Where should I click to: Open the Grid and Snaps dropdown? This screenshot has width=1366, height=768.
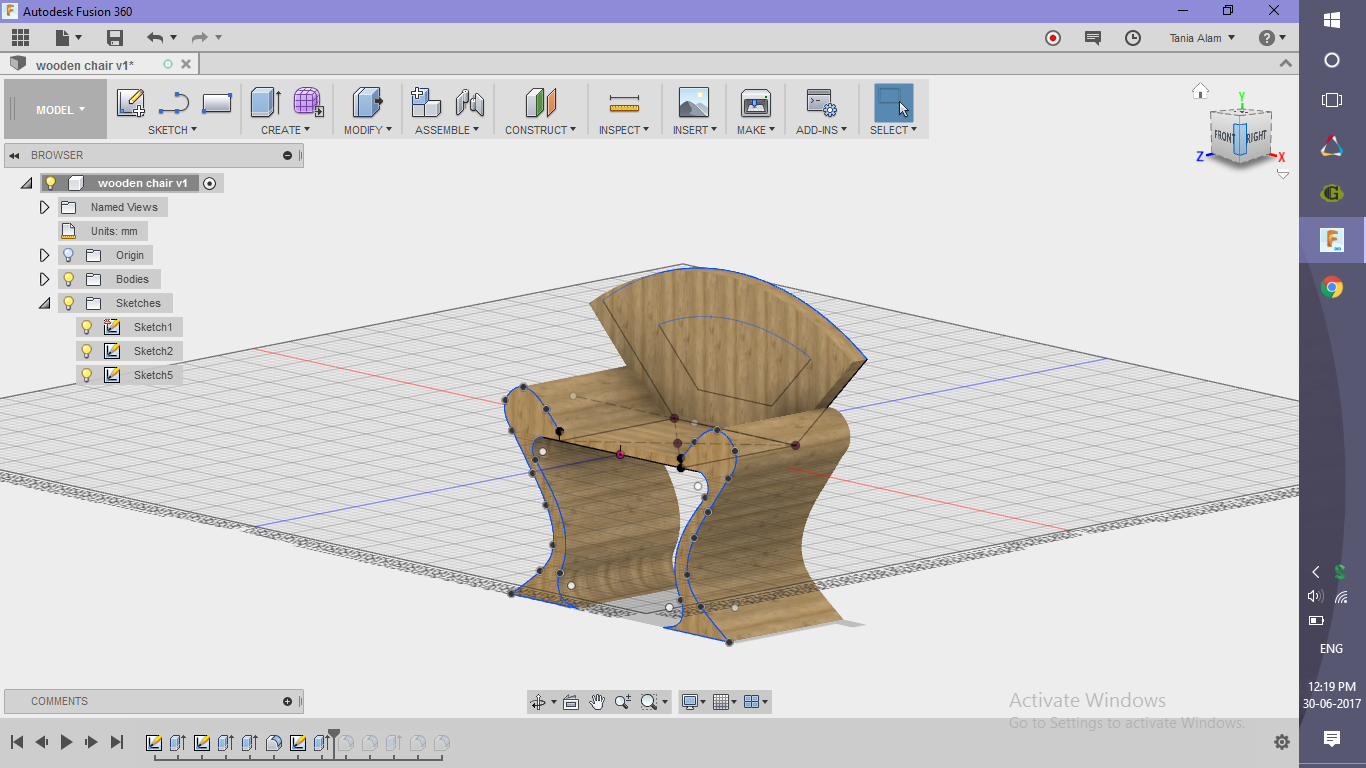click(x=726, y=702)
